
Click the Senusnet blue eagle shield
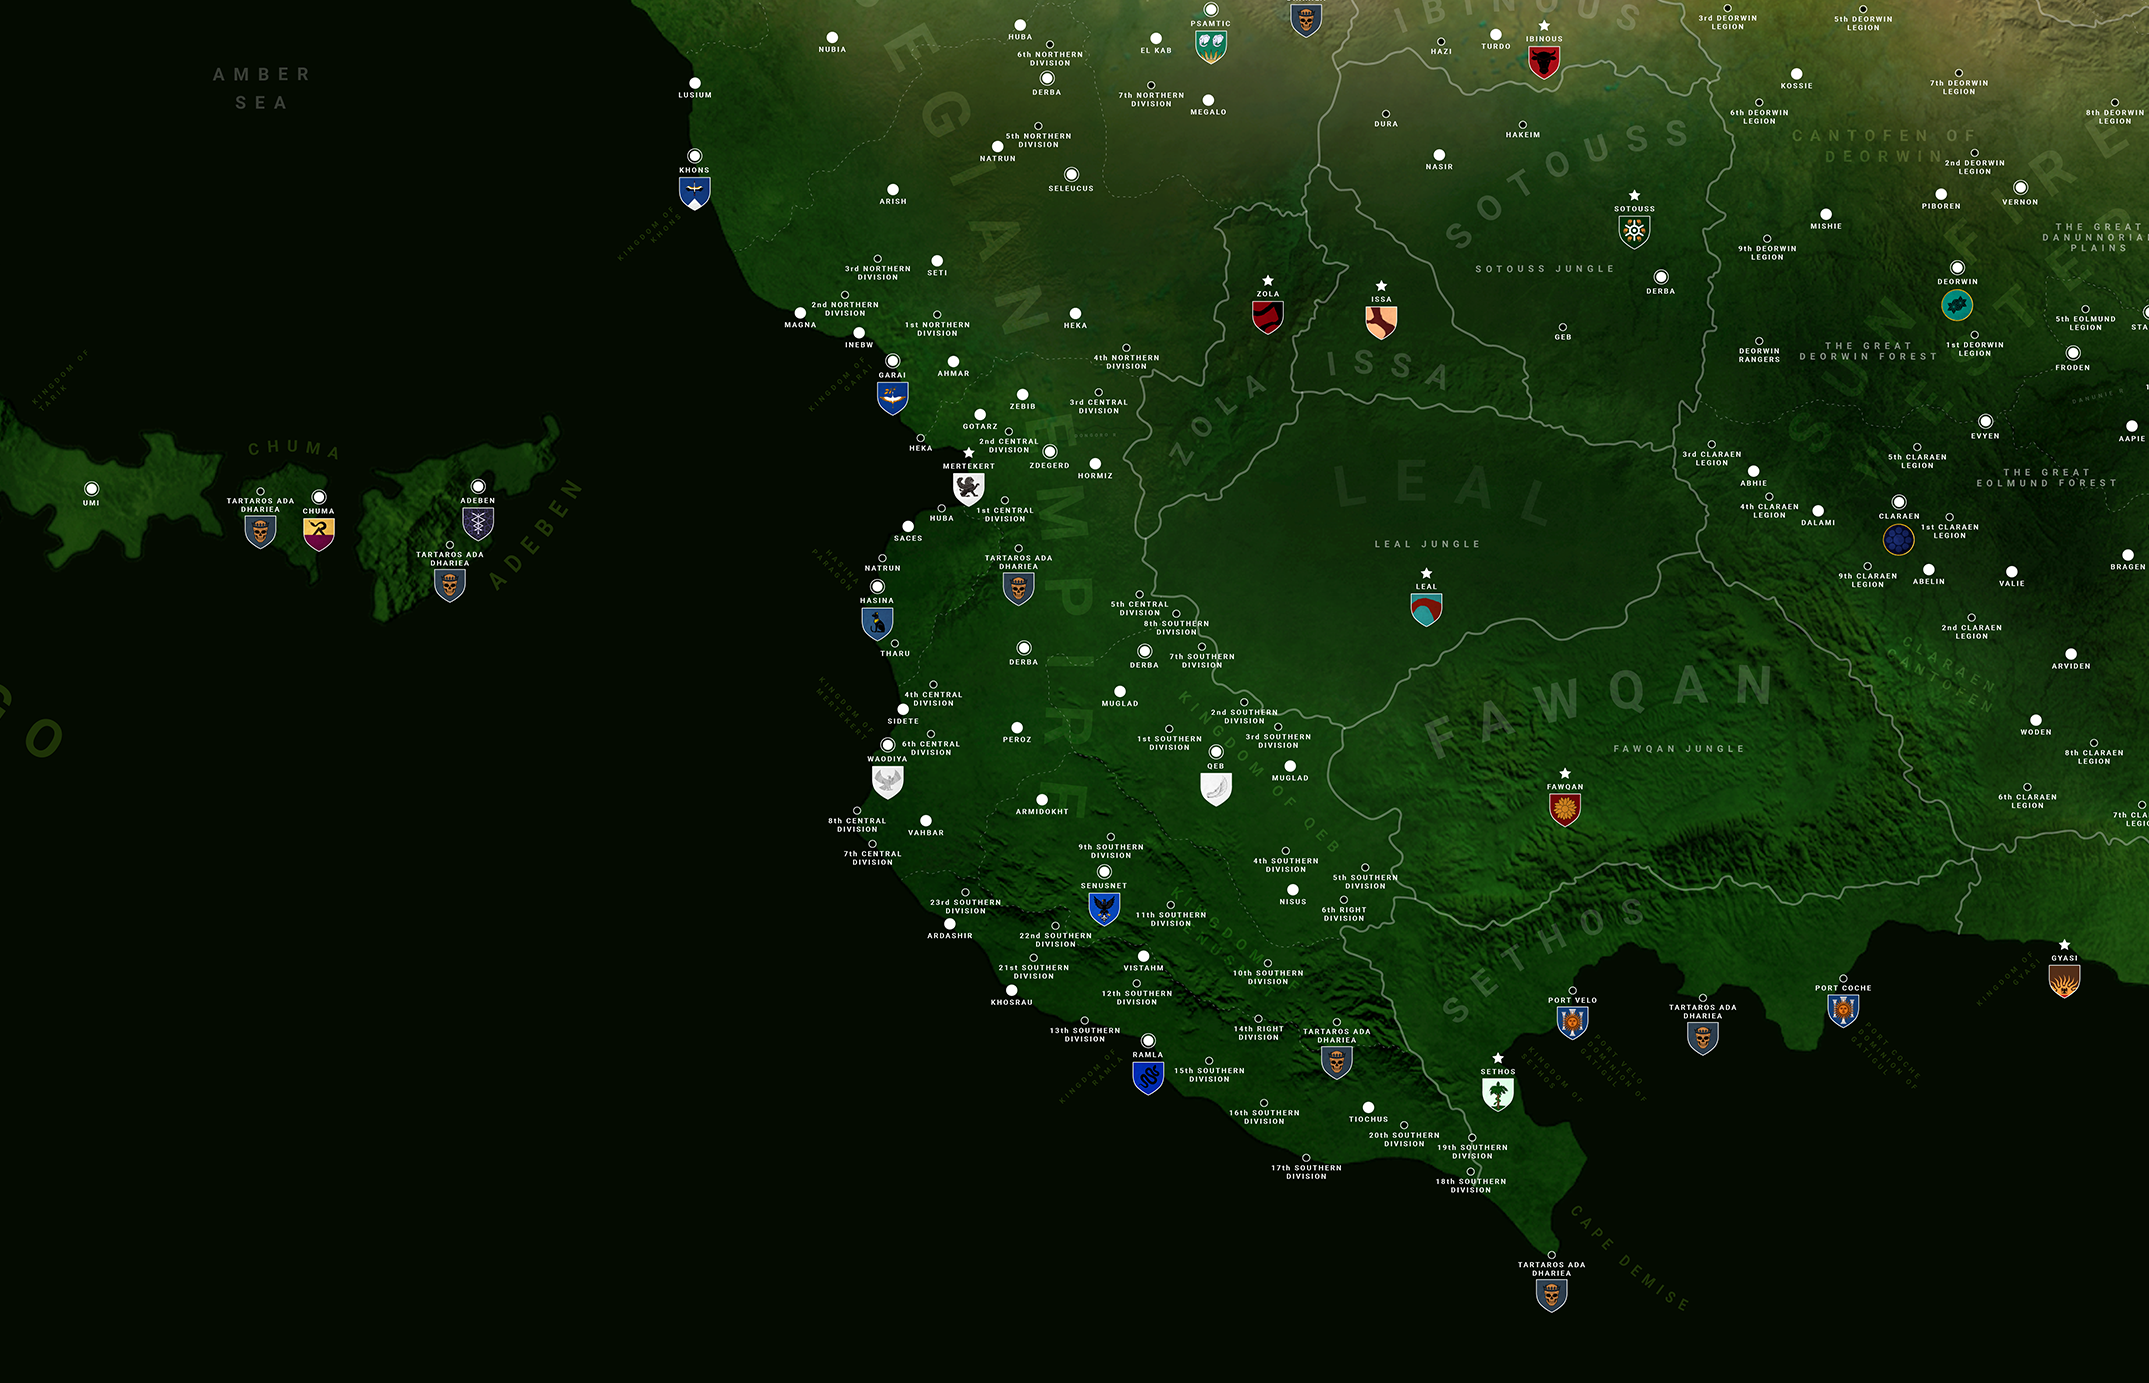tap(1103, 908)
